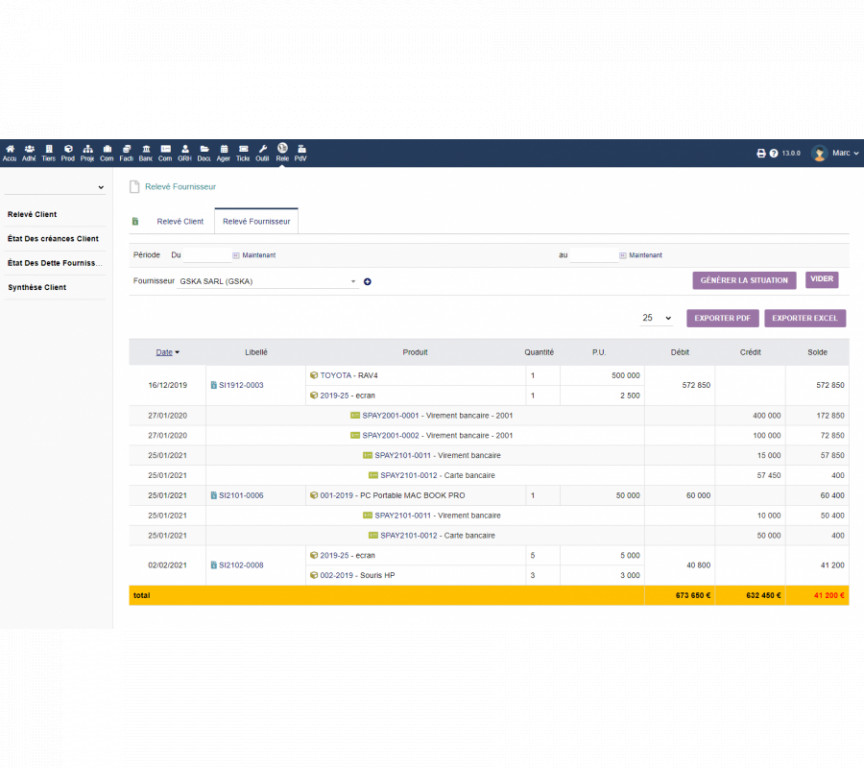The width and height of the screenshot is (864, 768).
Task: Open the Tiers module icon
Action: (x=48, y=152)
